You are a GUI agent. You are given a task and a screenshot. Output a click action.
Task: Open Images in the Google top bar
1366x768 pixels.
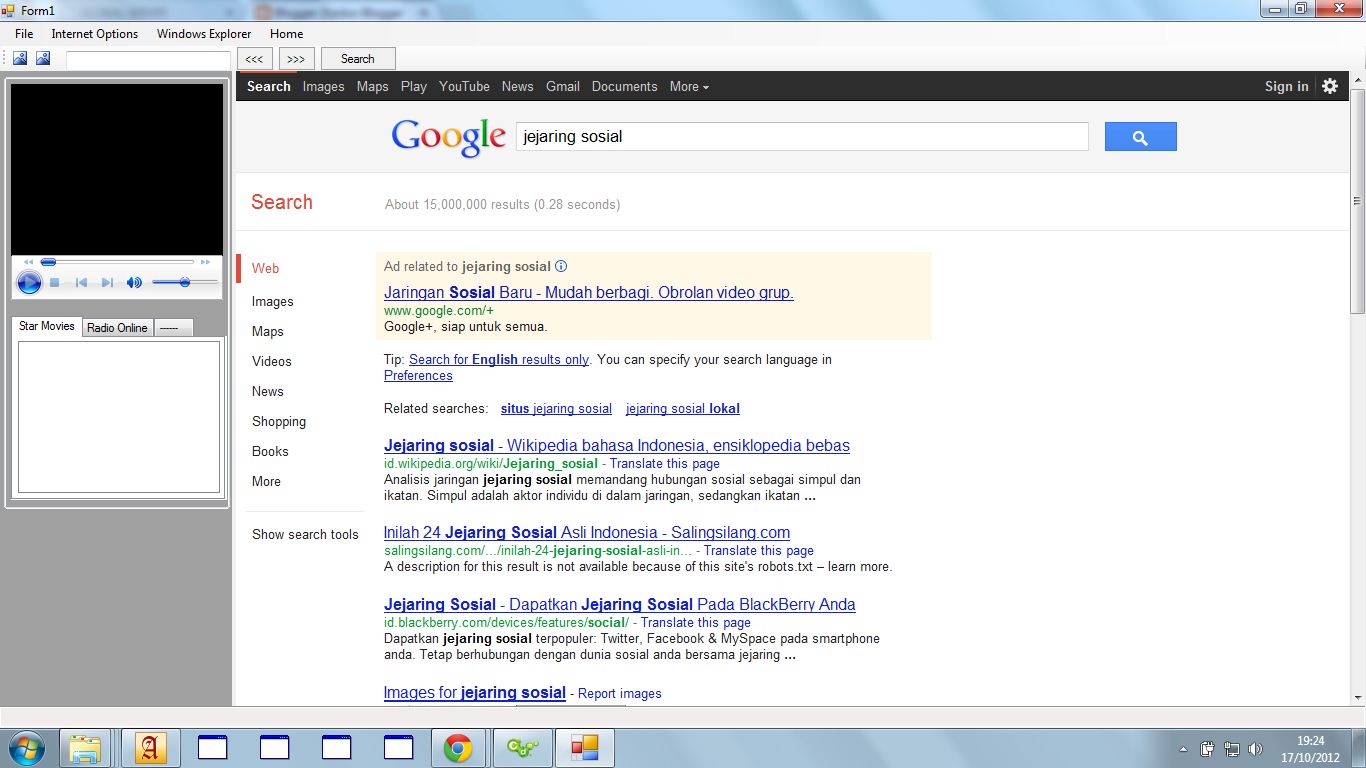point(323,87)
